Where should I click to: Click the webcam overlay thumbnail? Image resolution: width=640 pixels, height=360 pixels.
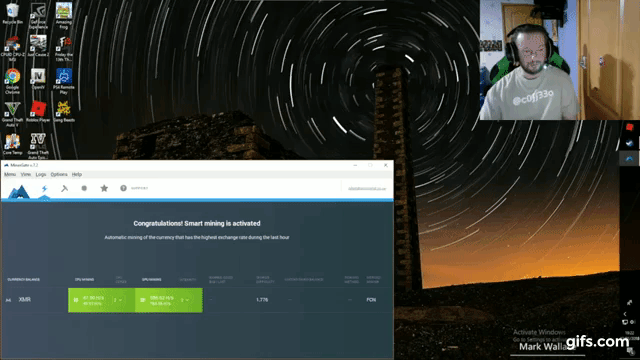(x=560, y=60)
